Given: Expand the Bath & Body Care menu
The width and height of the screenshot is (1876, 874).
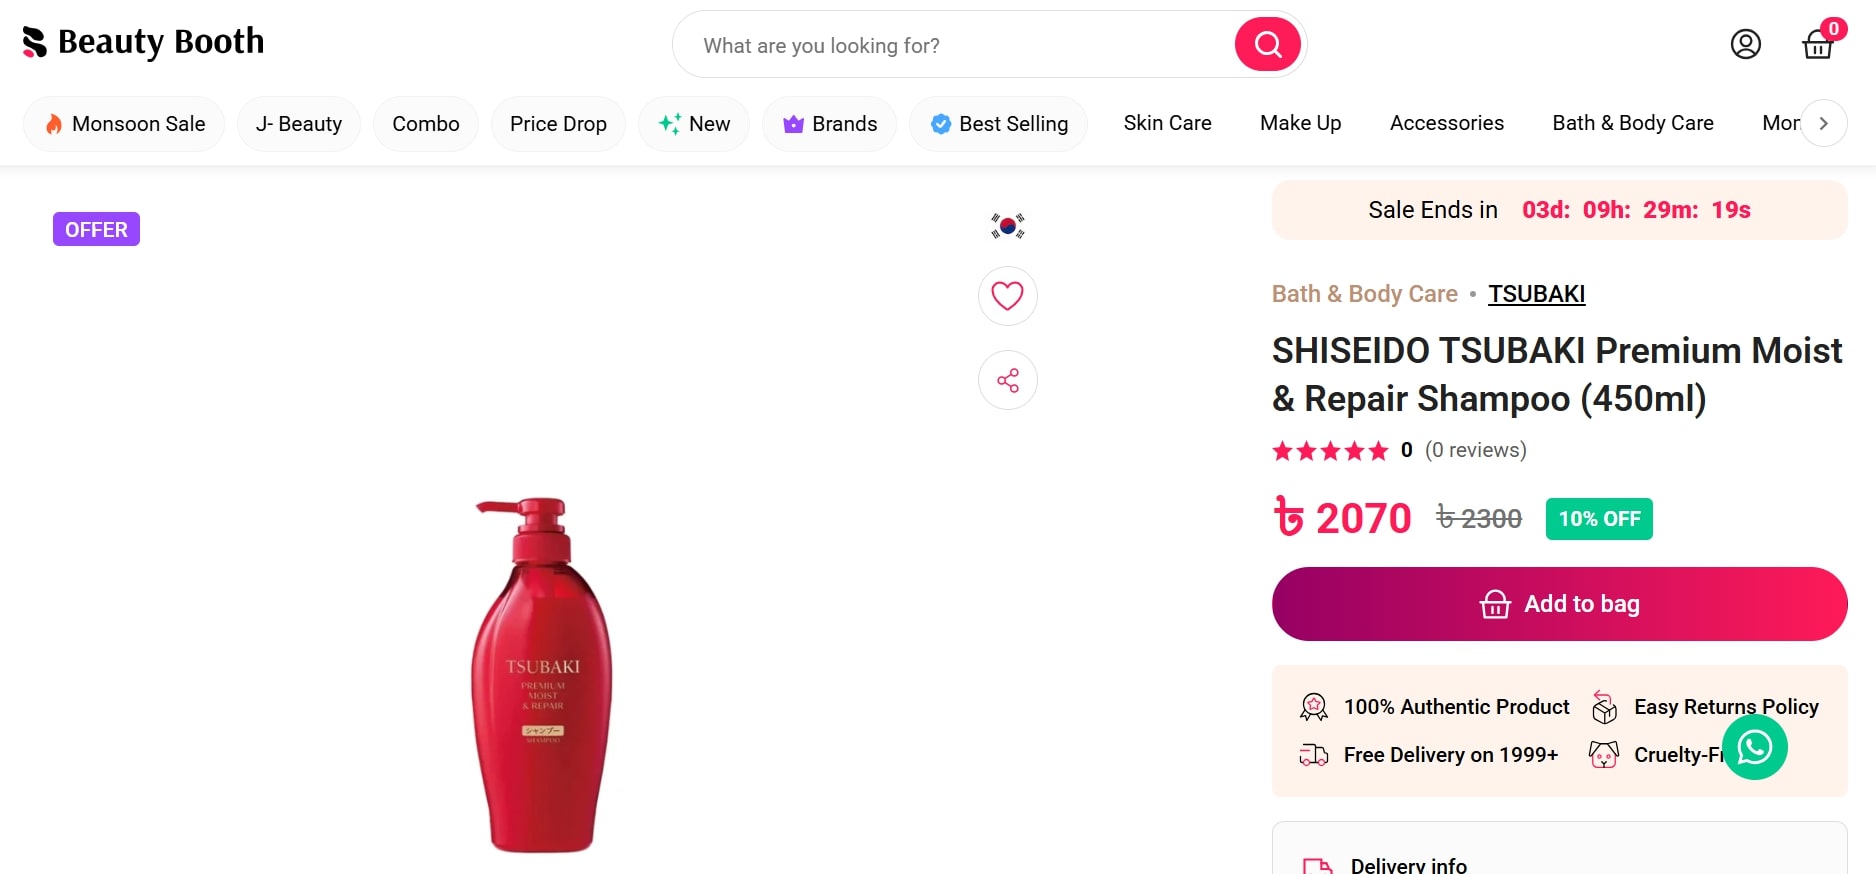Looking at the screenshot, I should (x=1632, y=123).
